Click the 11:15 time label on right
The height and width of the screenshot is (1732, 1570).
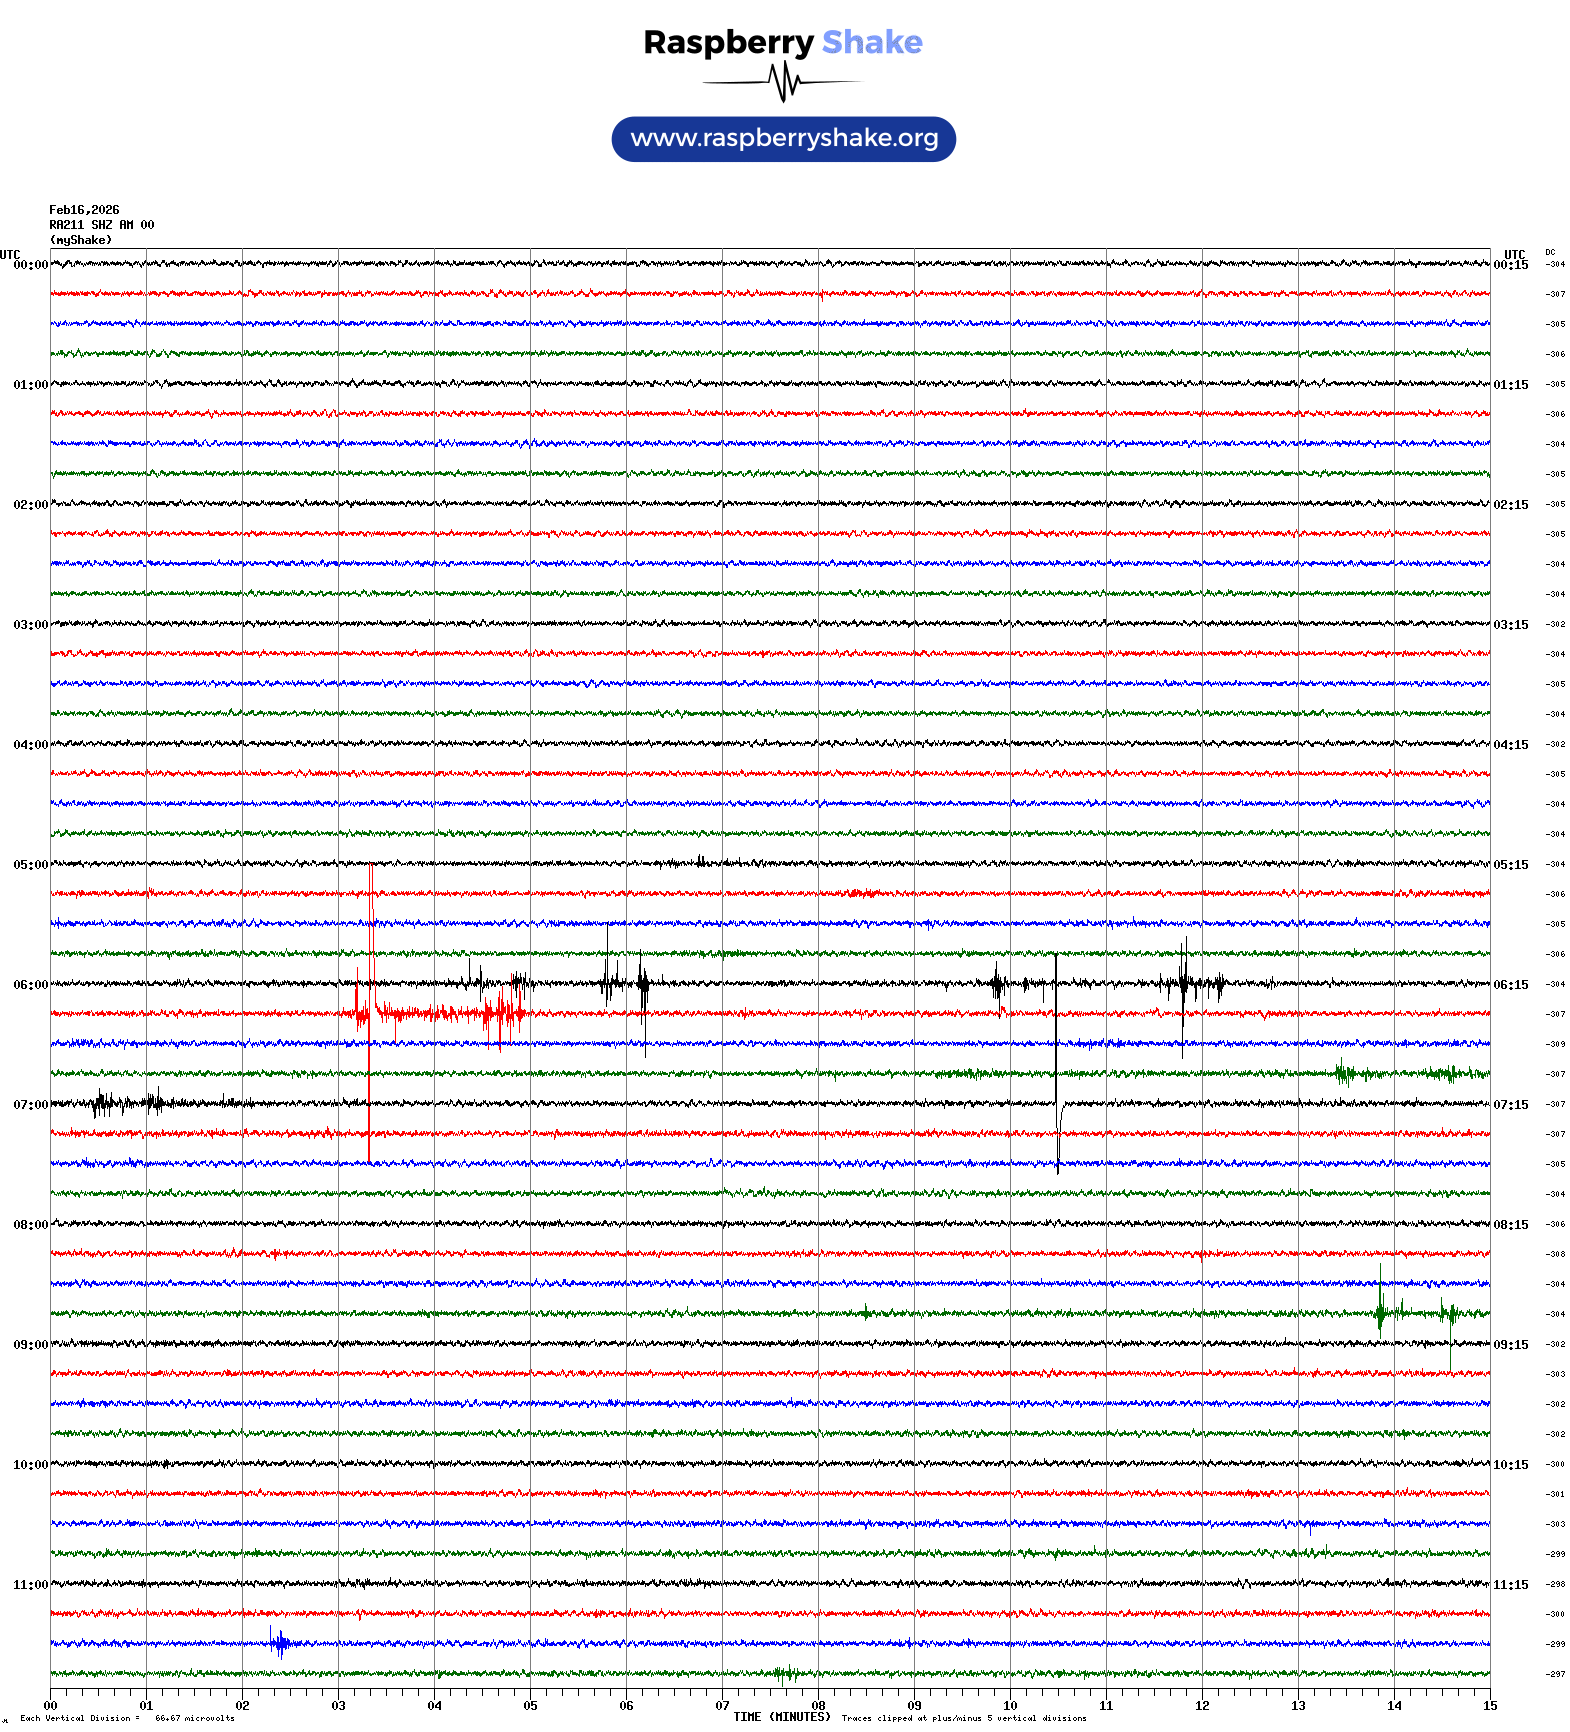tap(1510, 1585)
